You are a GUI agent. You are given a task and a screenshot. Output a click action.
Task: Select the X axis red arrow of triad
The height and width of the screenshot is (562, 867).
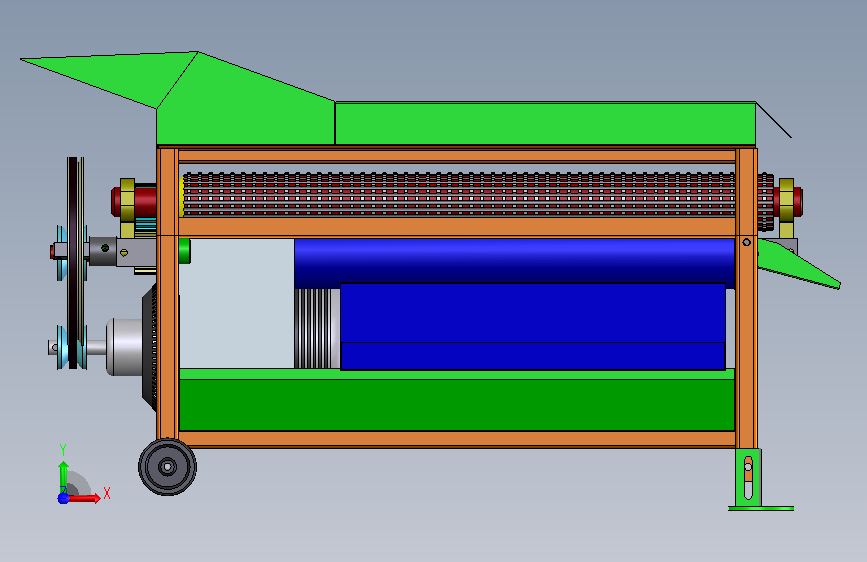pos(85,498)
